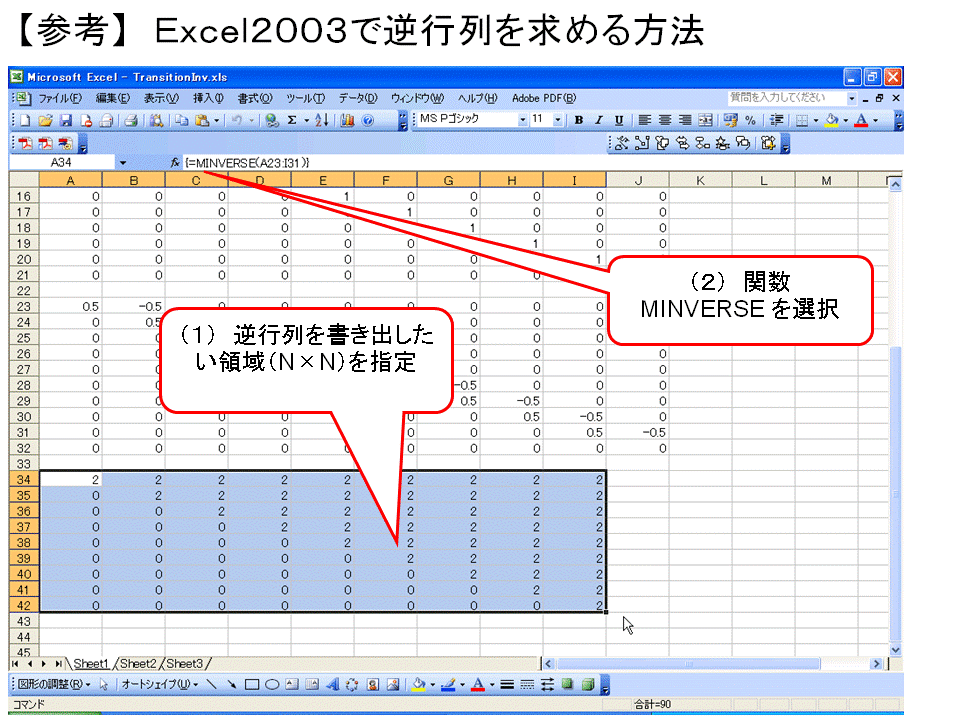This screenshot has height=720, width=960.
Task: Toggle Bold formatting
Action: point(578,120)
